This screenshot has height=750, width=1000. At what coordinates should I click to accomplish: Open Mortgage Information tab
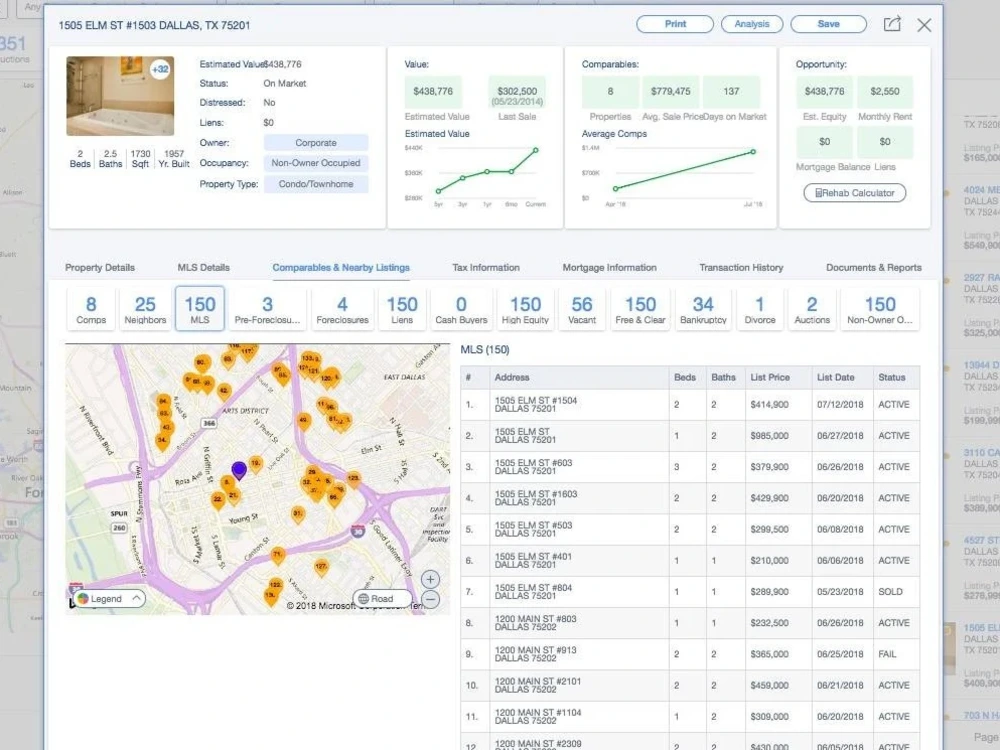pos(610,268)
